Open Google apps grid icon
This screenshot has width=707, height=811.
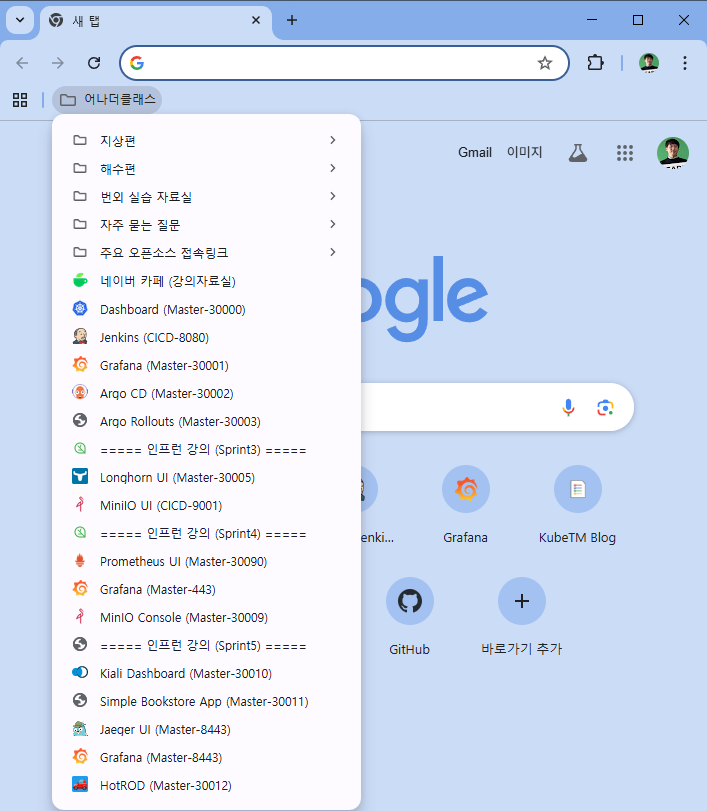(625, 153)
